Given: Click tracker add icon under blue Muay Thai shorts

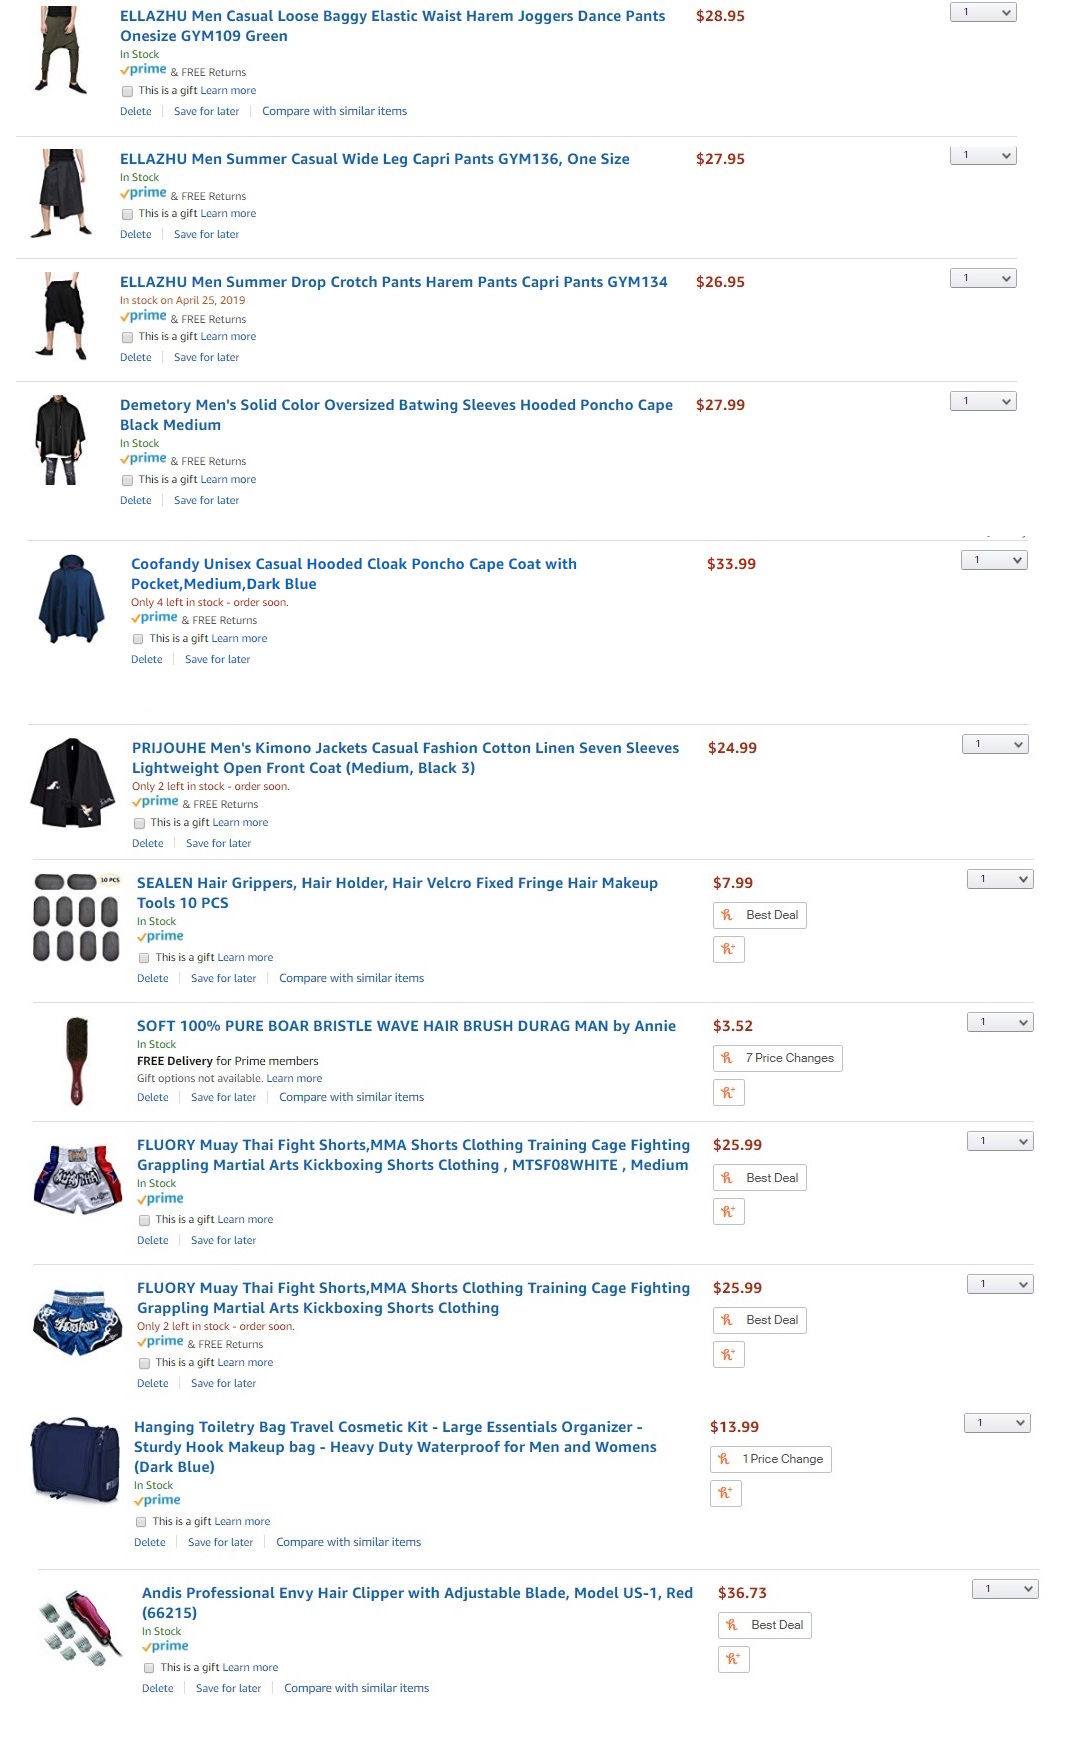Looking at the screenshot, I should click(x=729, y=1355).
